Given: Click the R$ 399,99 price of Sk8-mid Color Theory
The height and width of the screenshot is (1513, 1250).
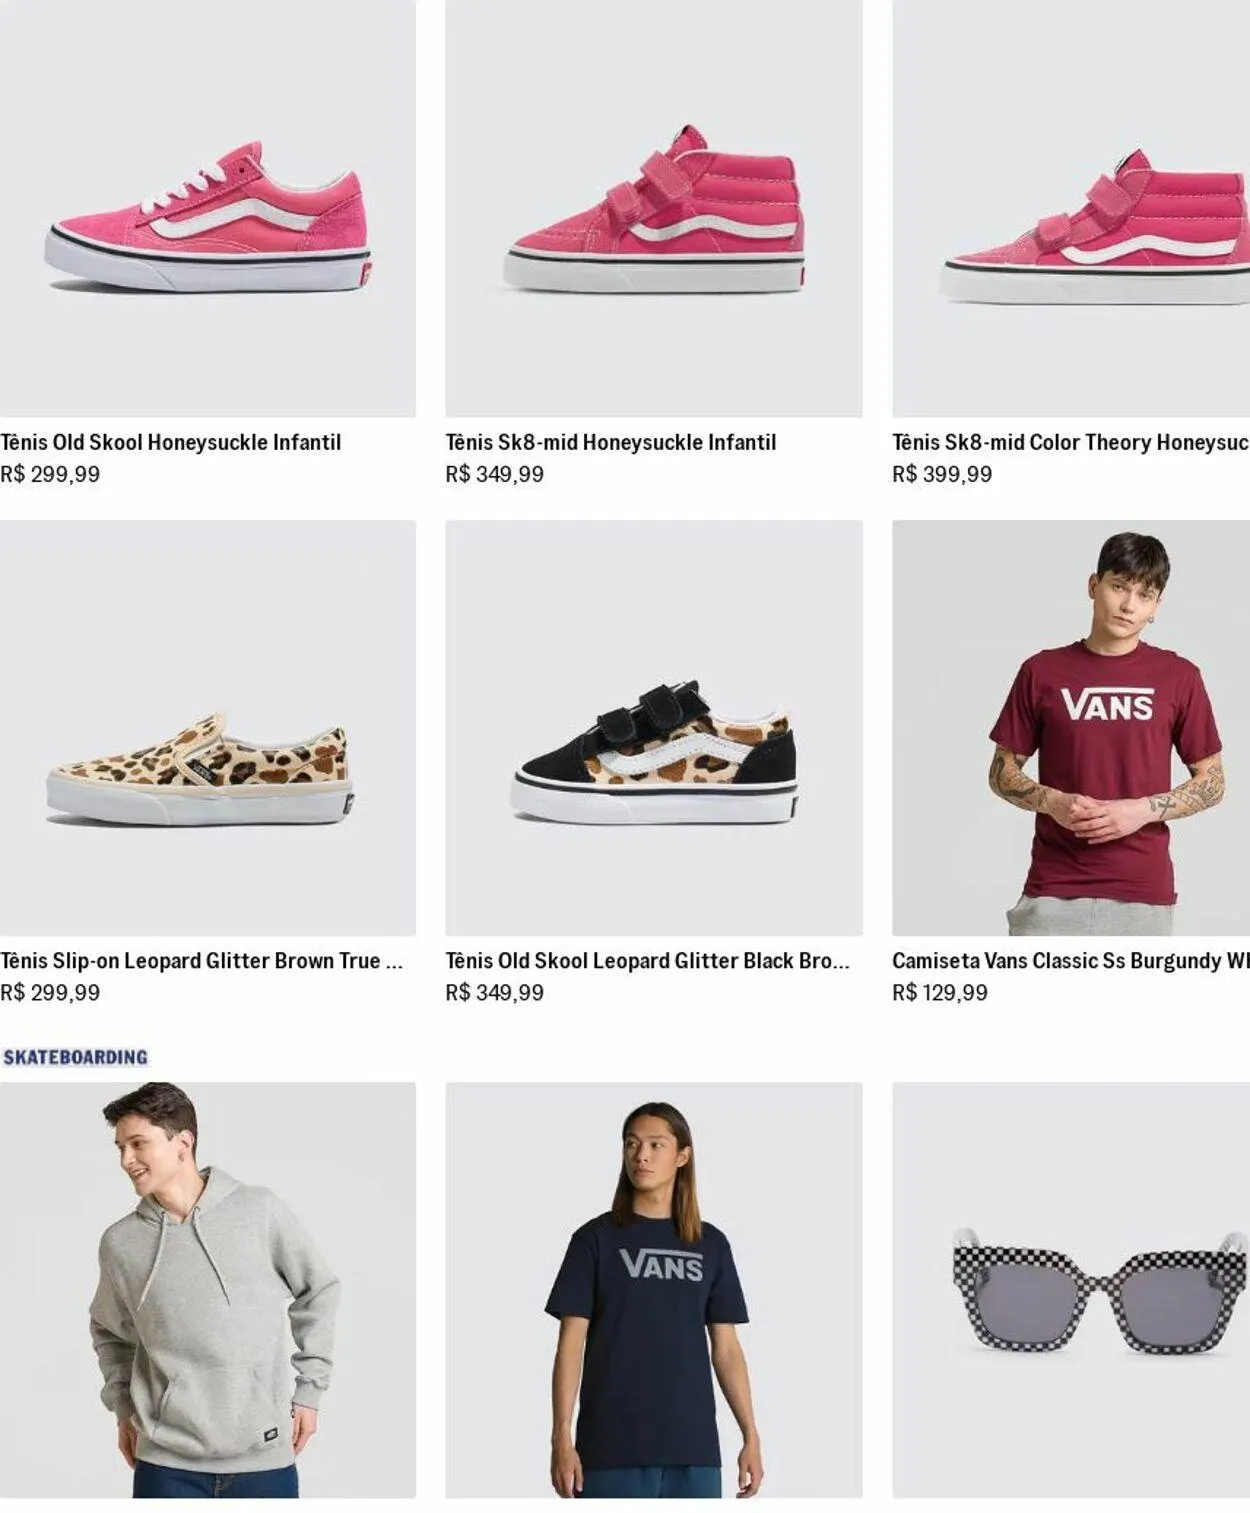Looking at the screenshot, I should [x=942, y=474].
